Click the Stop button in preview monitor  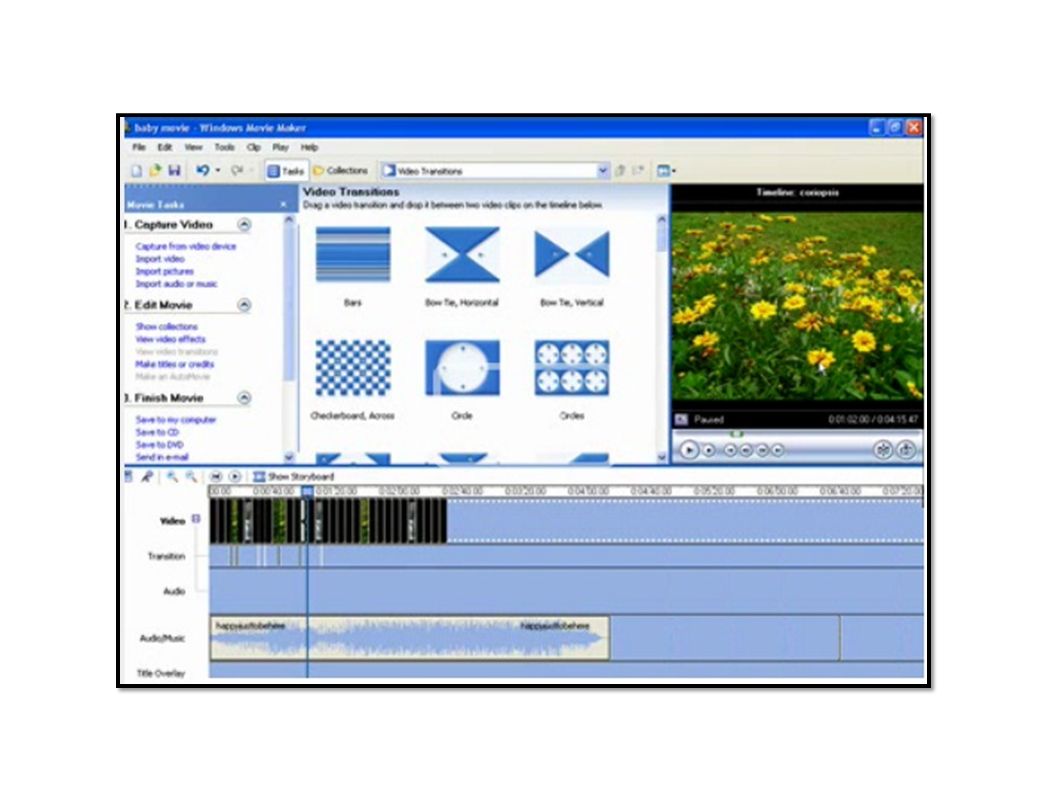coord(708,450)
